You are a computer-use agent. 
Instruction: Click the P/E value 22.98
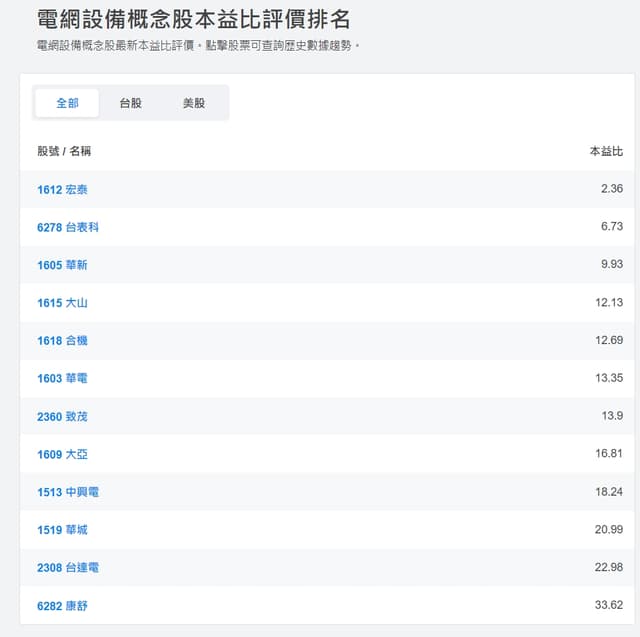click(609, 567)
